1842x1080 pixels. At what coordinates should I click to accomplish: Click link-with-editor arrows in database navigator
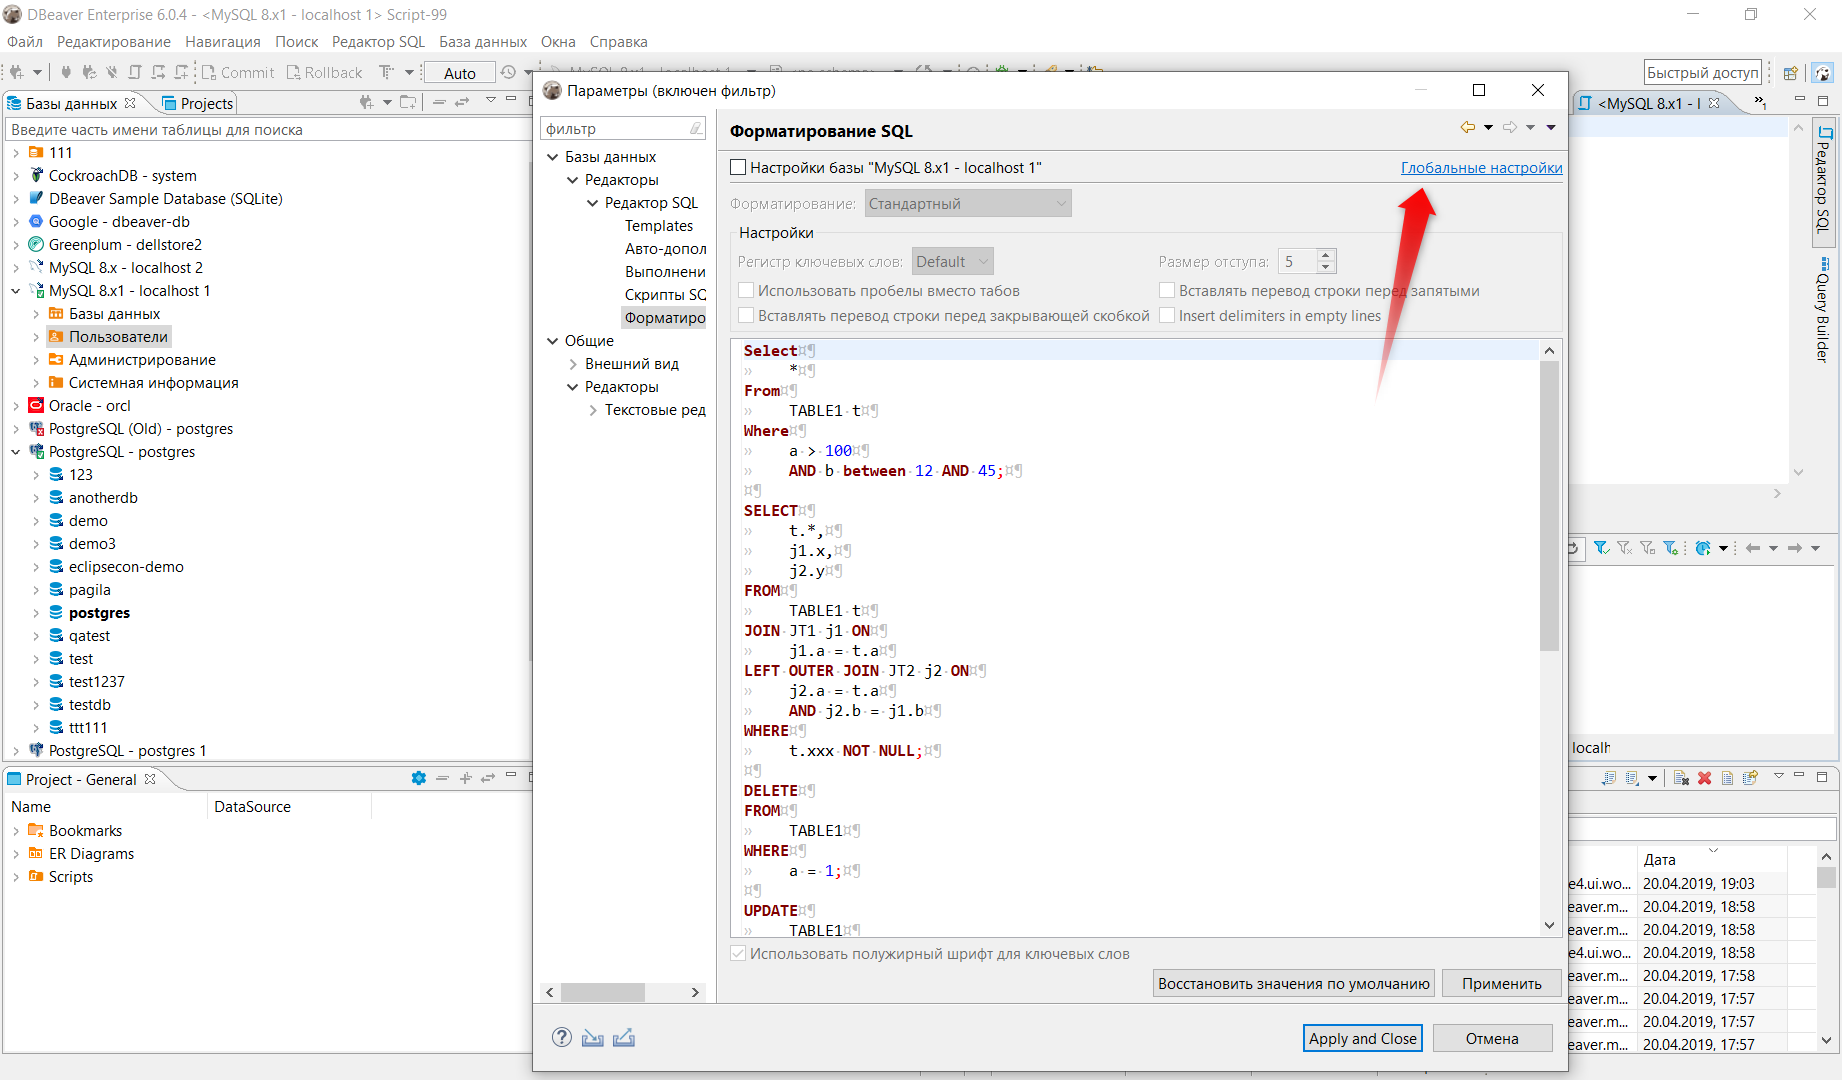point(462,102)
